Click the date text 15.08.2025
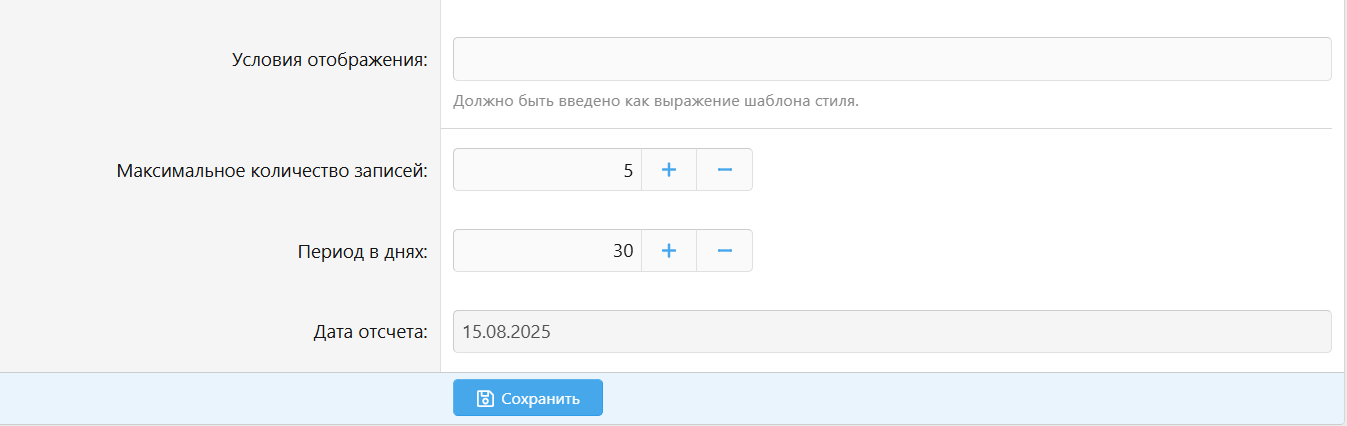 [507, 332]
